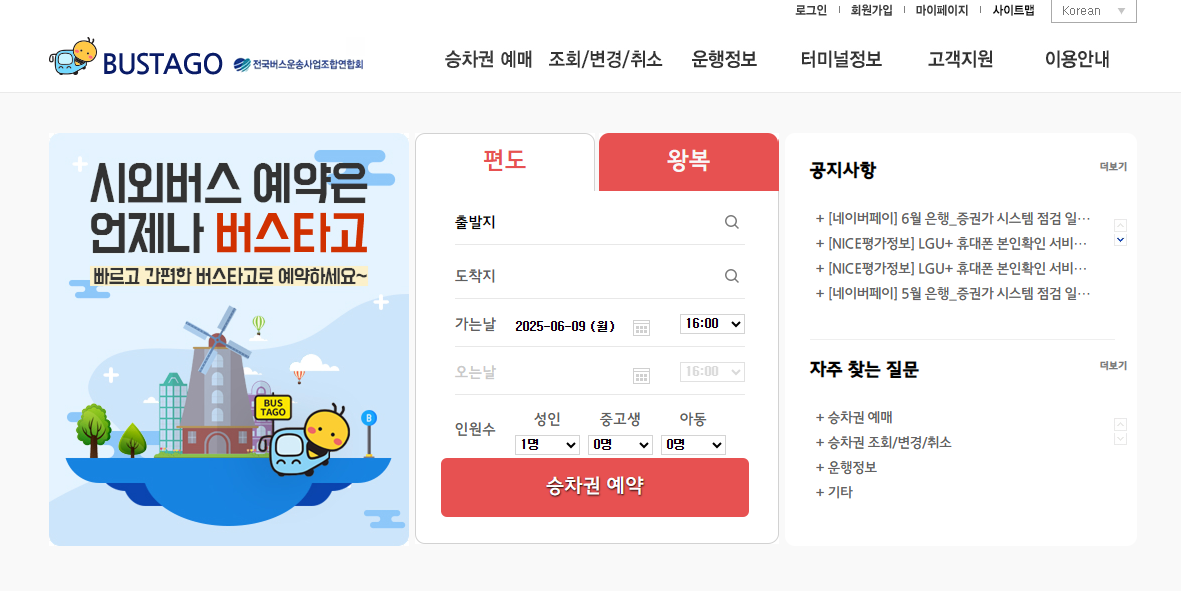Click notice list up arrow

[1120, 226]
